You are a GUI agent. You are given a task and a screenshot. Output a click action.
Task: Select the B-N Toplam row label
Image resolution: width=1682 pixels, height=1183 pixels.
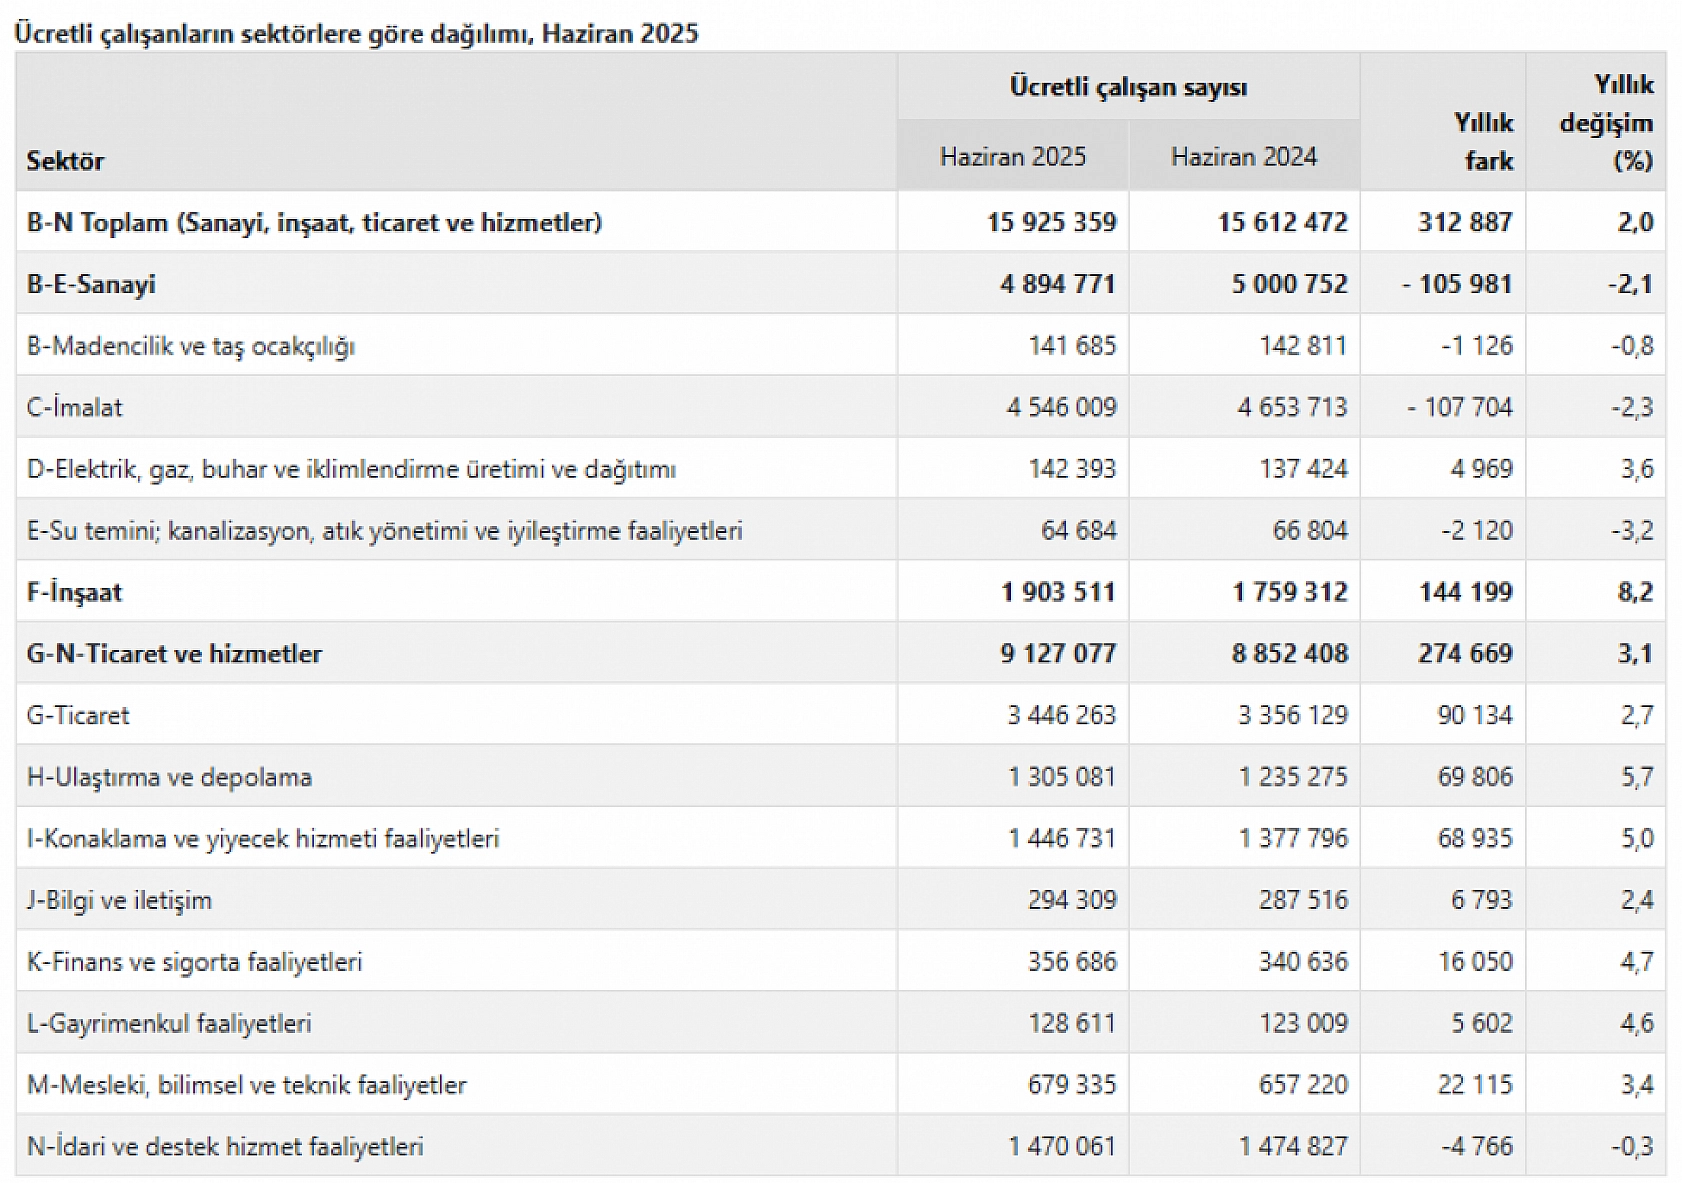[x=314, y=222]
